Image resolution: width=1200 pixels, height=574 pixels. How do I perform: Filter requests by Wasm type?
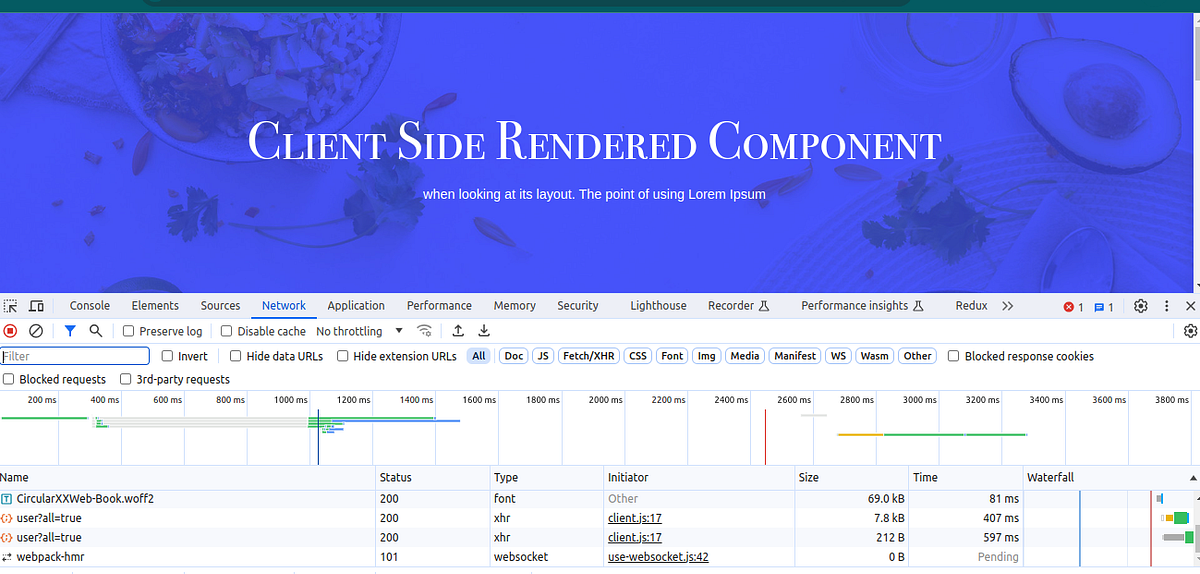click(x=875, y=356)
